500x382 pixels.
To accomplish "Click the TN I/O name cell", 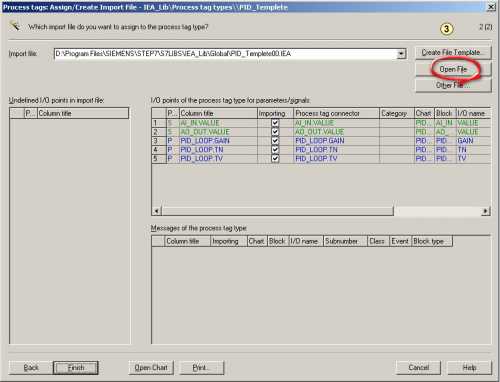I will click(x=473, y=150).
